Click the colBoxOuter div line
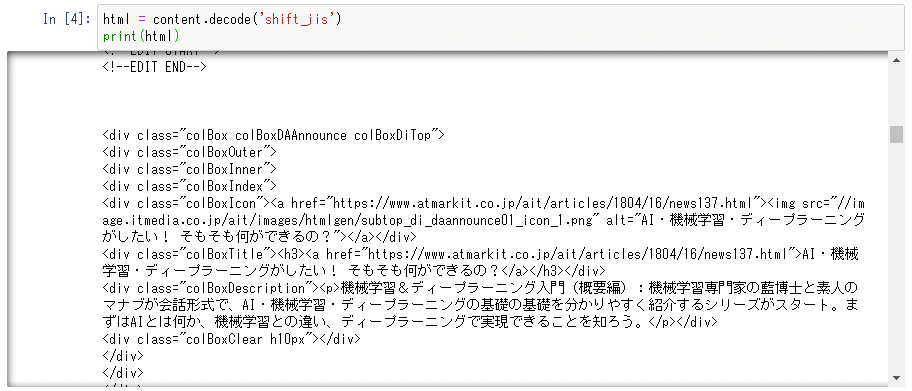912x391 pixels. tap(189, 152)
